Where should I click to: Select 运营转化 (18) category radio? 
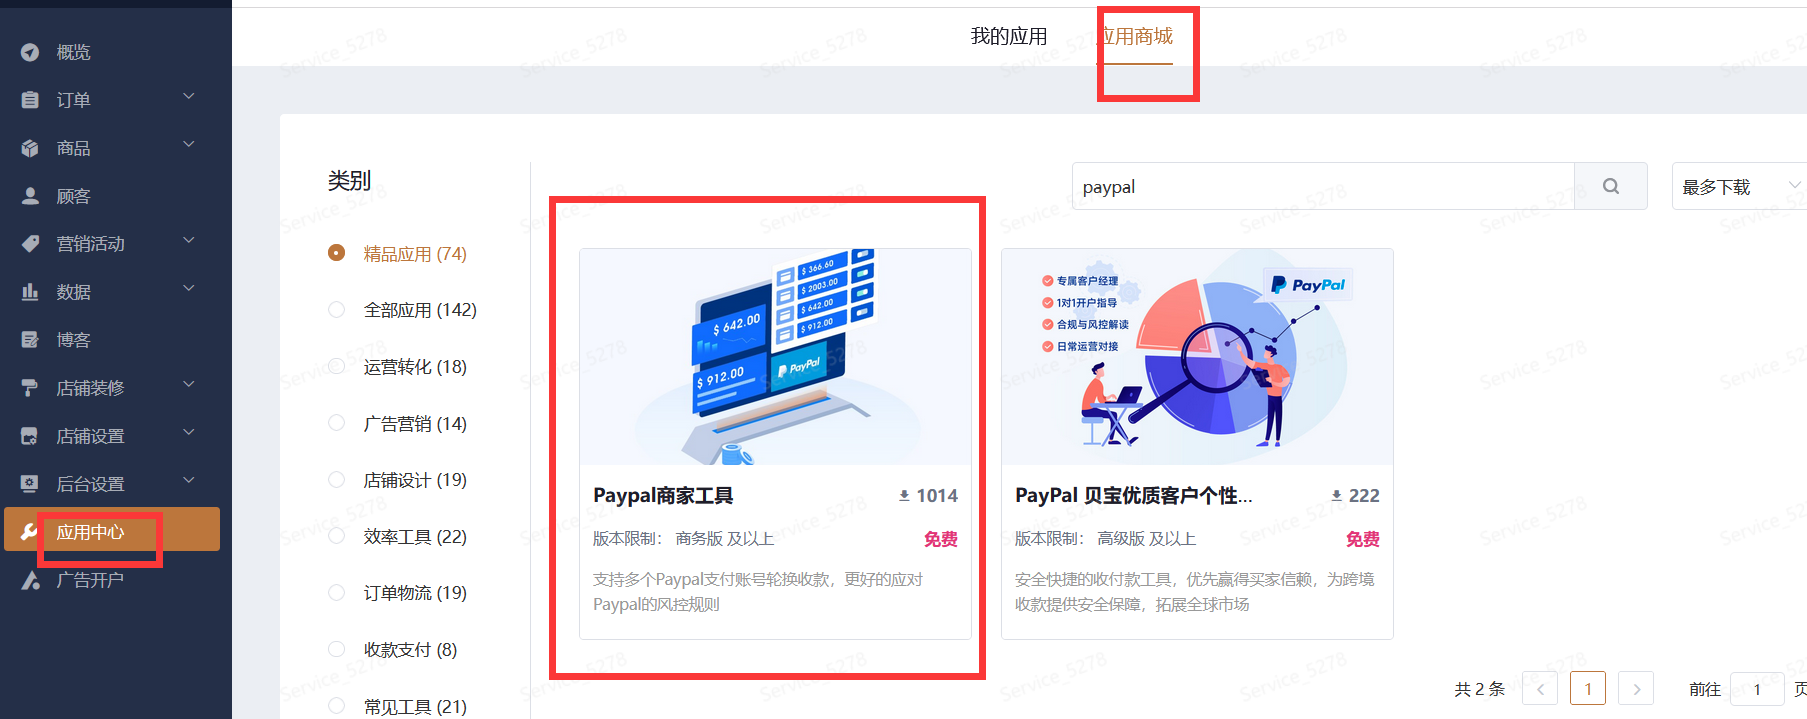(x=337, y=366)
